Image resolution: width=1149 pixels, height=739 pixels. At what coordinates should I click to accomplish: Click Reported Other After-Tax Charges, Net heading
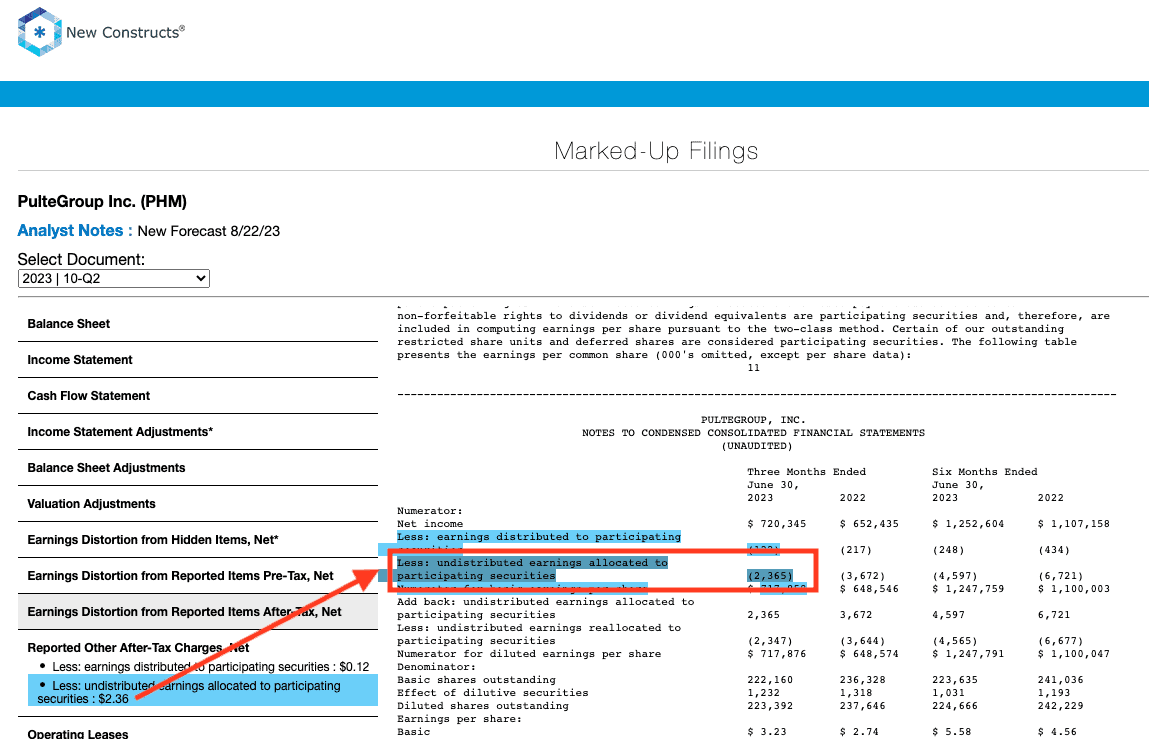138,648
